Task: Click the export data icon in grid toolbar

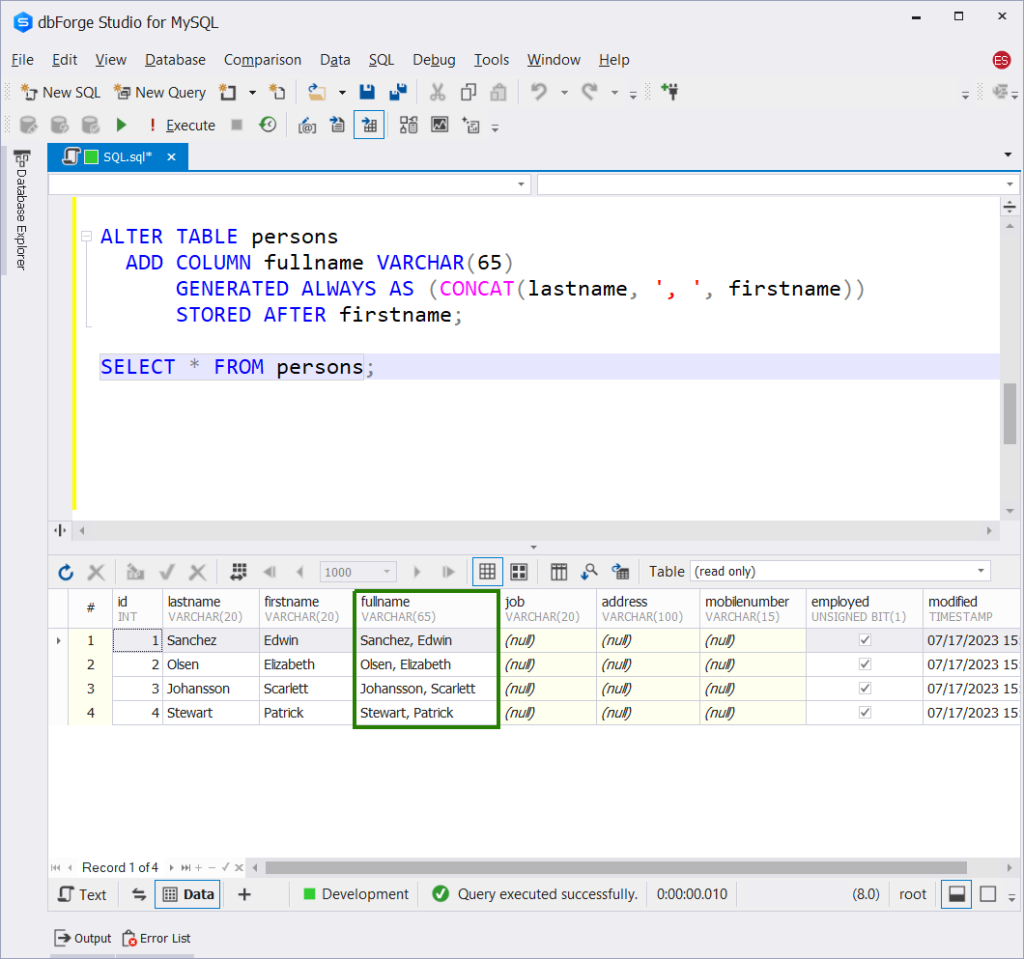Action: [x=620, y=572]
